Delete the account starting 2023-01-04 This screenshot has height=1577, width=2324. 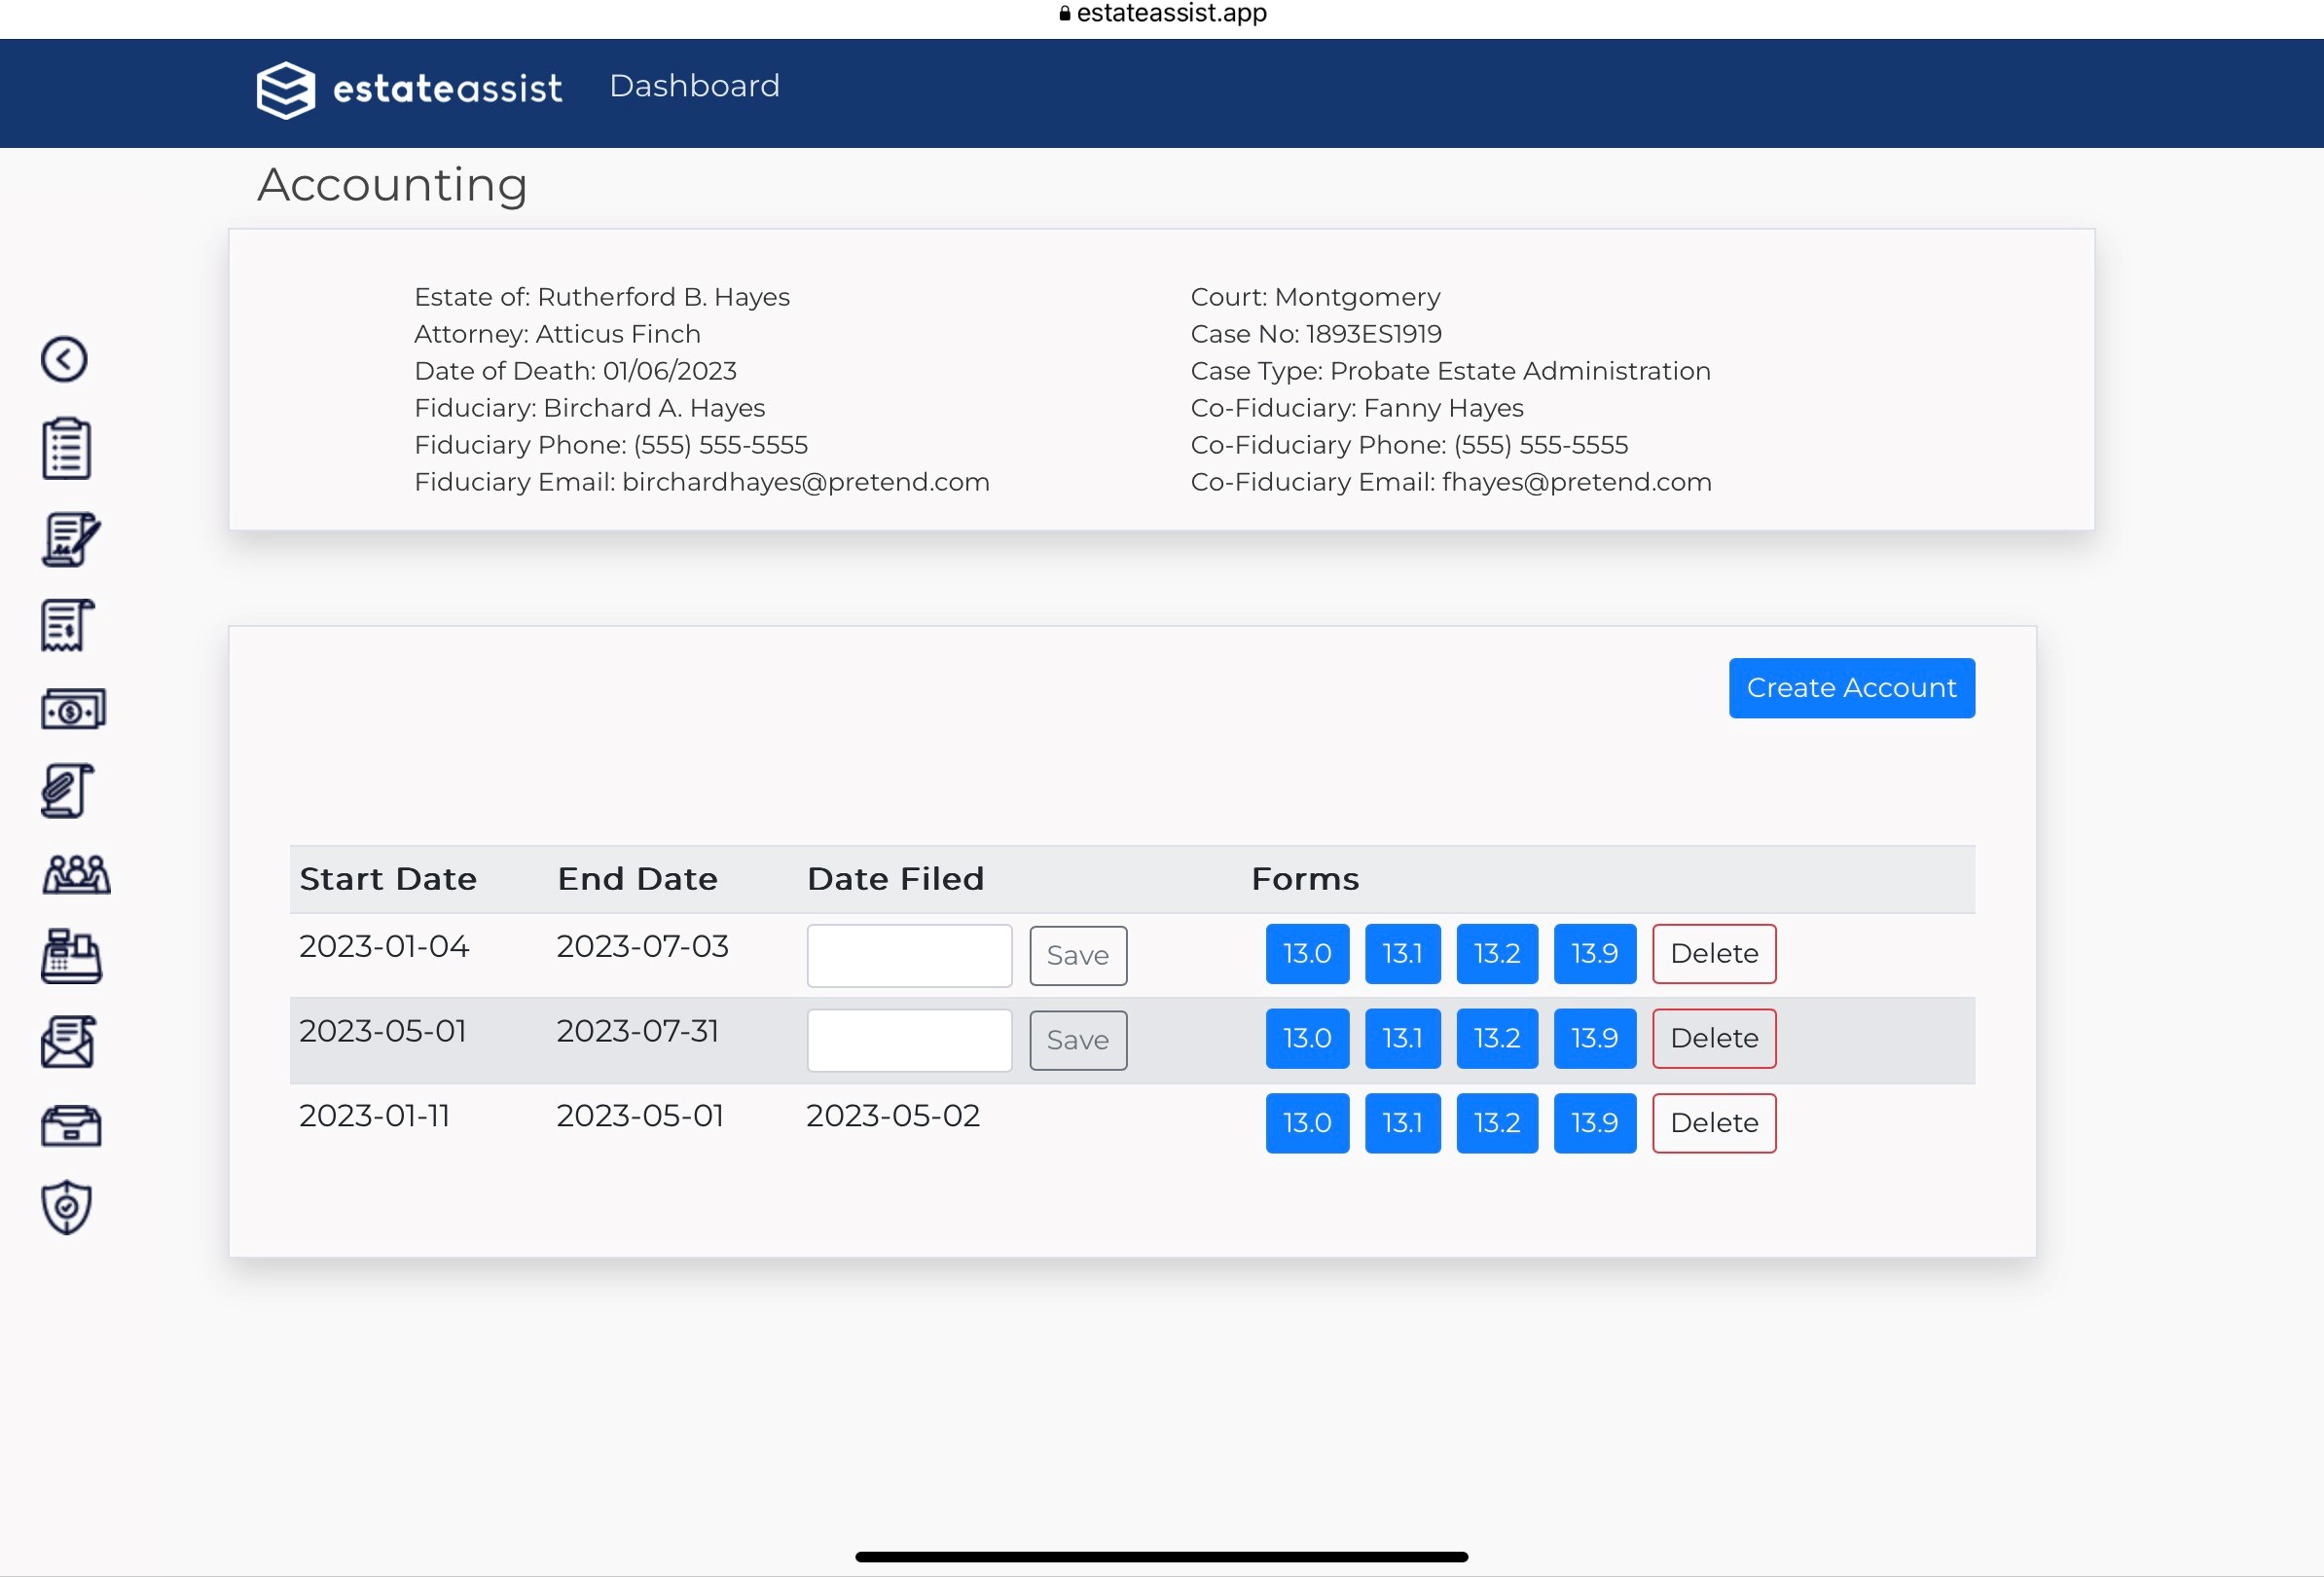tap(1714, 954)
